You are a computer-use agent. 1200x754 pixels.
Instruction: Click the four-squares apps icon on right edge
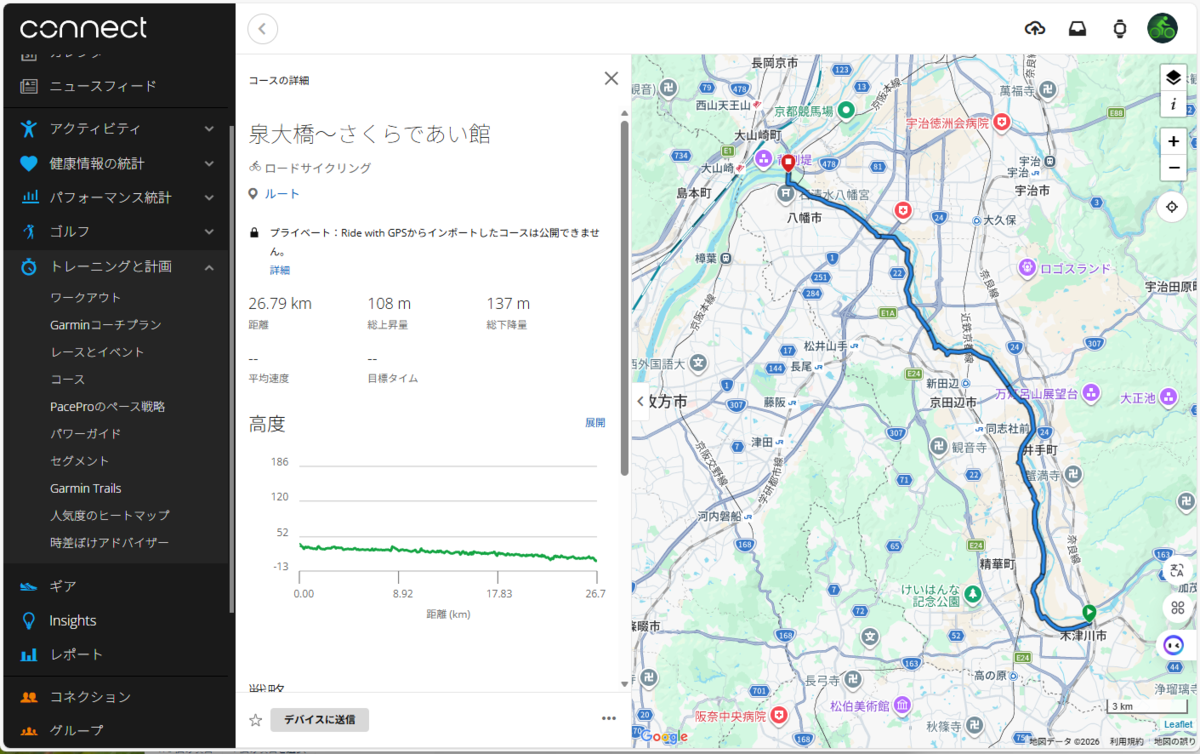pos(1177,607)
